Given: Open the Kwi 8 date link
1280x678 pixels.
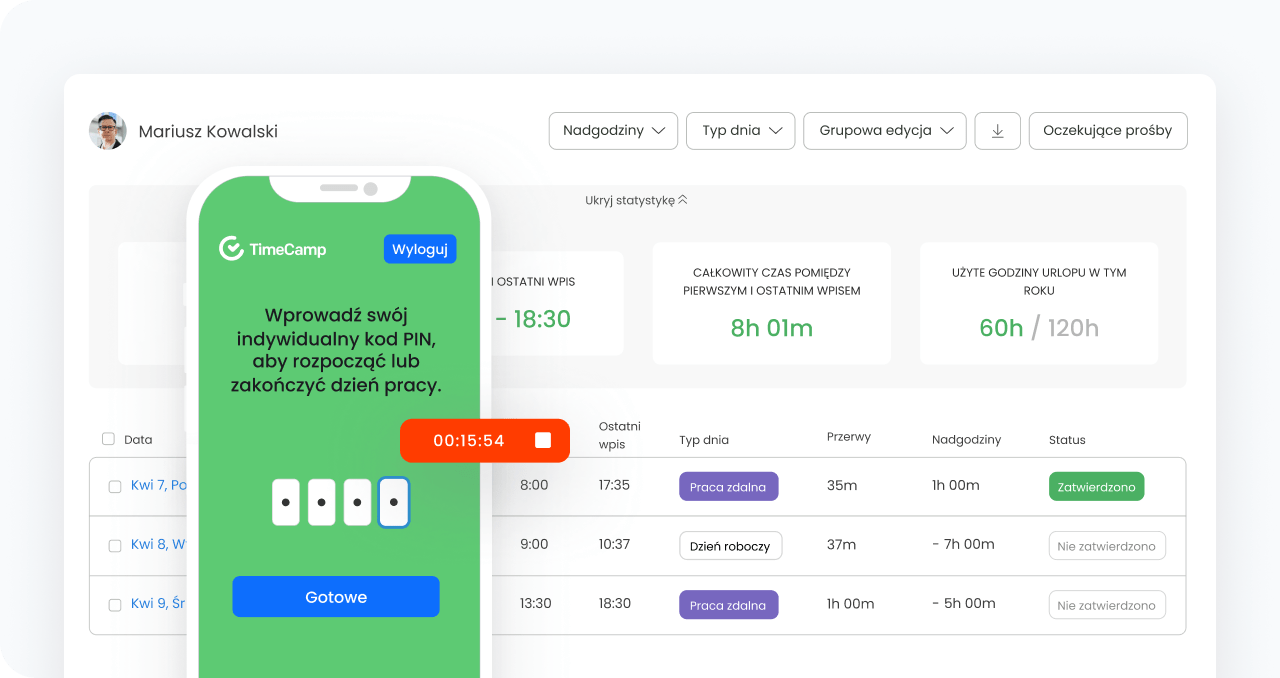Looking at the screenshot, I should point(159,544).
